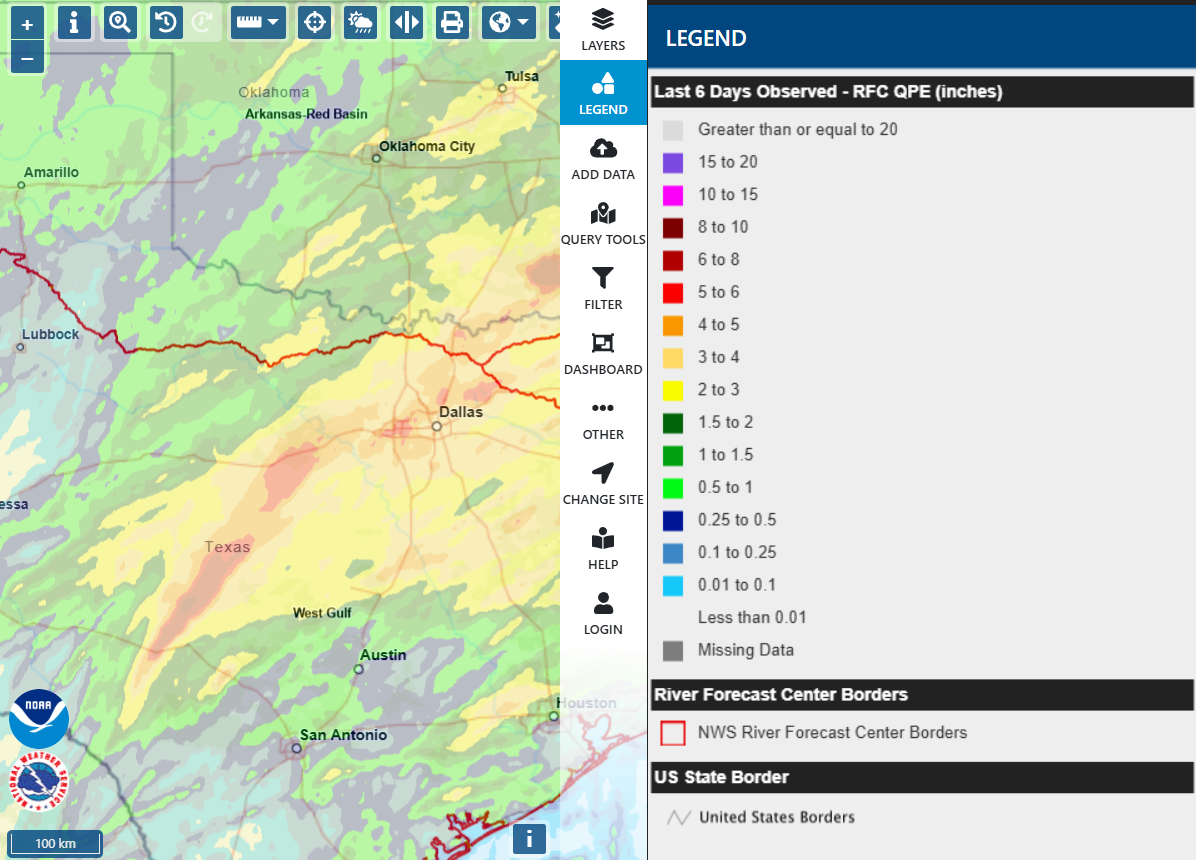The height and width of the screenshot is (860, 1196).
Task: Open the Help section
Action: tap(603, 547)
